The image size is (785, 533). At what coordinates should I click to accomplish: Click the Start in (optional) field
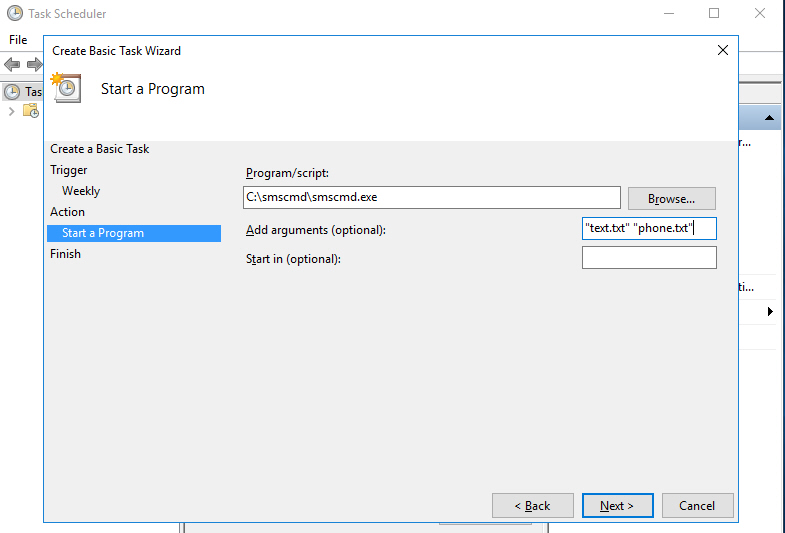(649, 259)
